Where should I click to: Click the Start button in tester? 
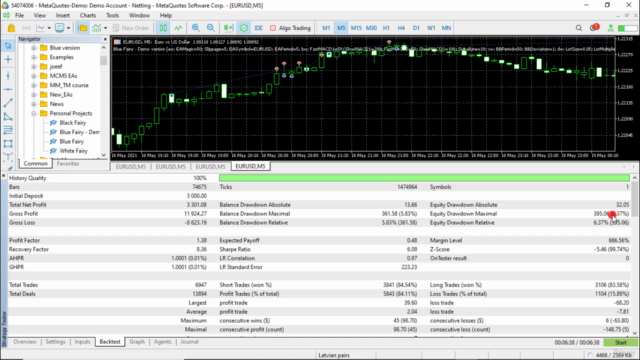[x=620, y=342]
